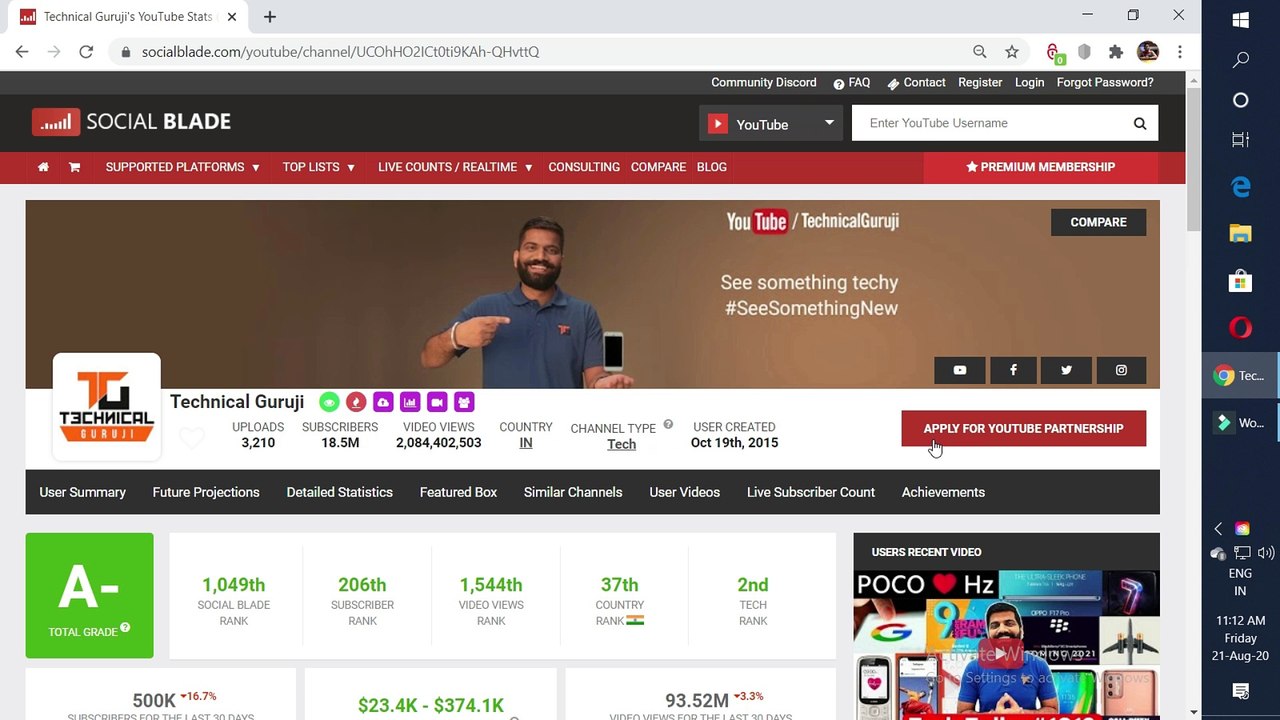The width and height of the screenshot is (1280, 720).
Task: Click the Consulting menu item
Action: pos(584,167)
